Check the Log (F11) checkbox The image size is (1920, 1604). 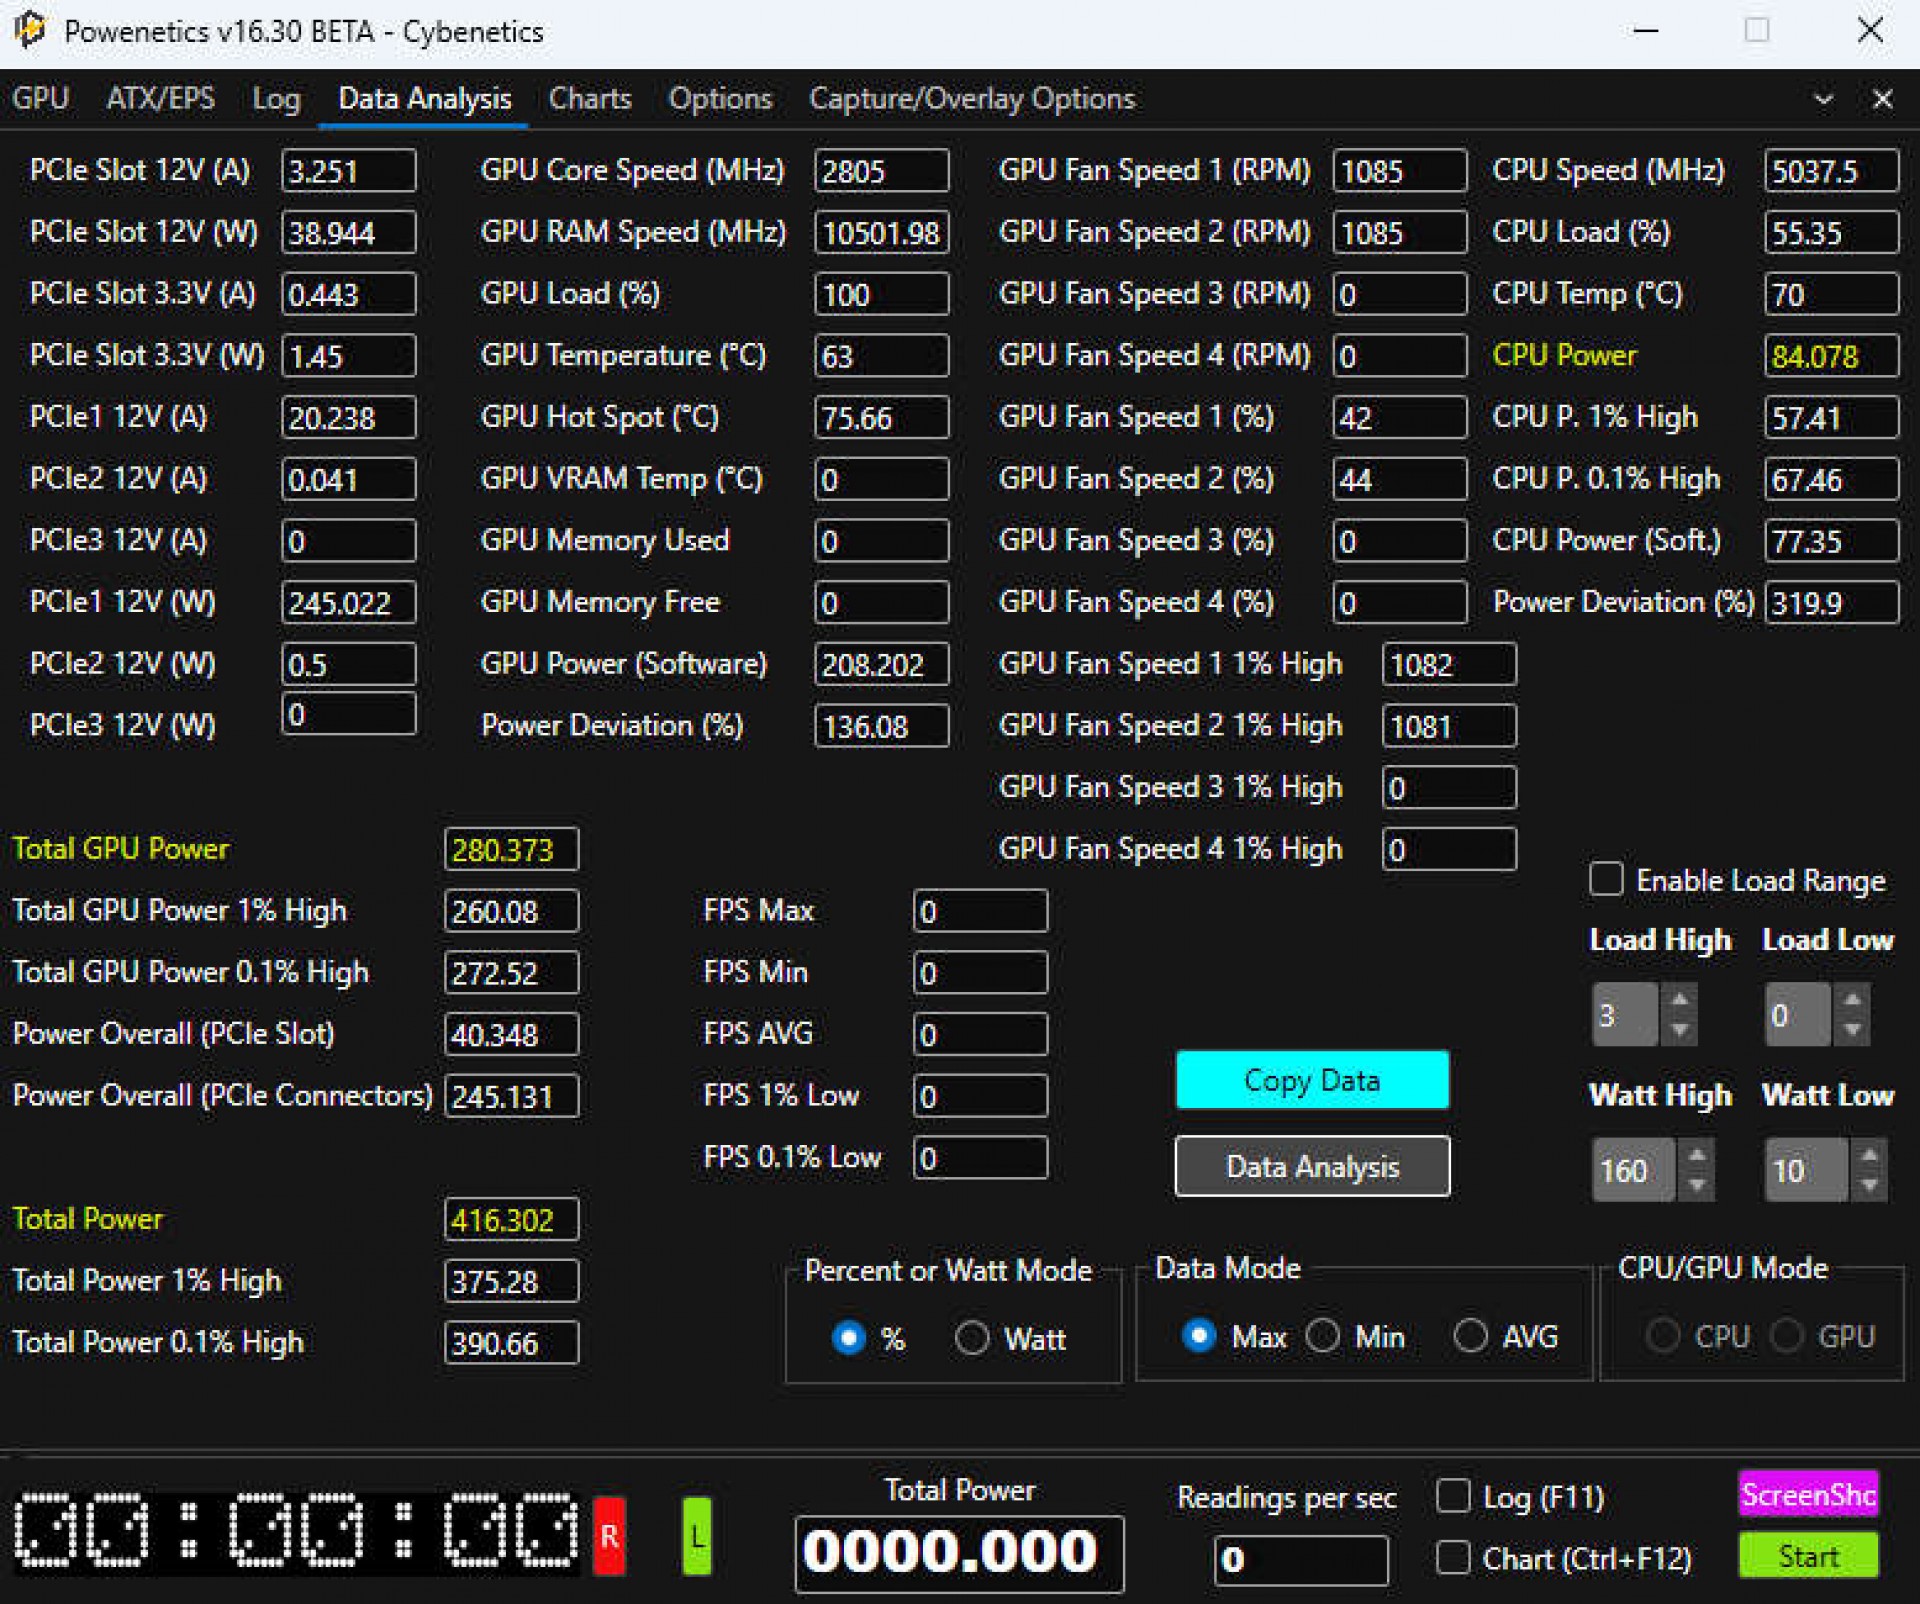tap(1453, 1496)
